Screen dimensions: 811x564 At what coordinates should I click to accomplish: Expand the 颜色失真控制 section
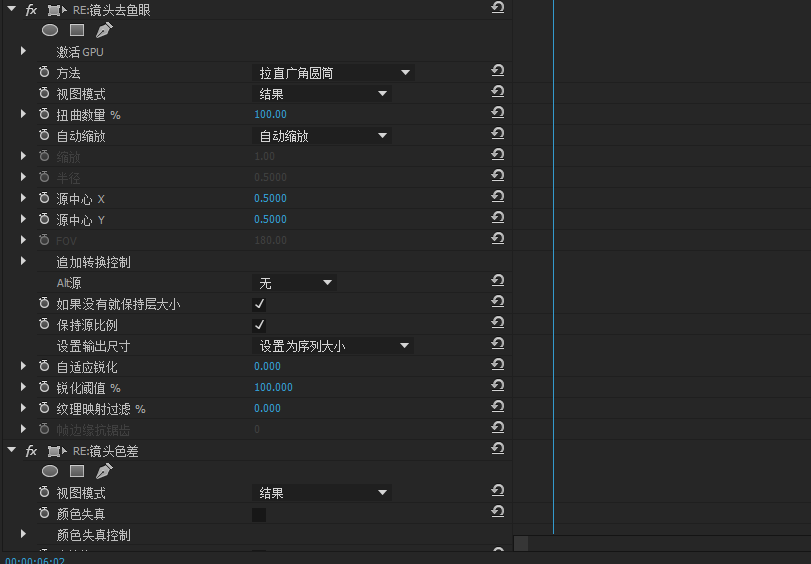(23, 533)
